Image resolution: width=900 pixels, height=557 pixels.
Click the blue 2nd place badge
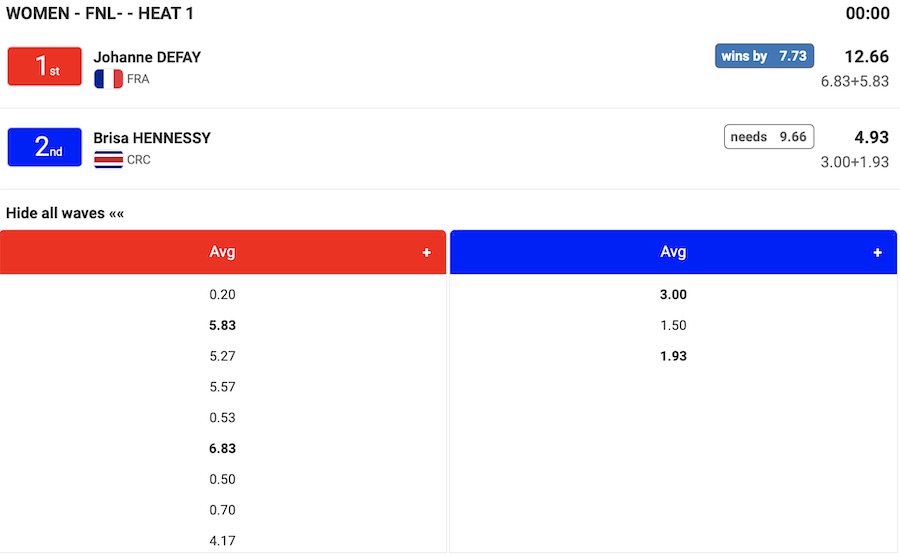(44, 147)
